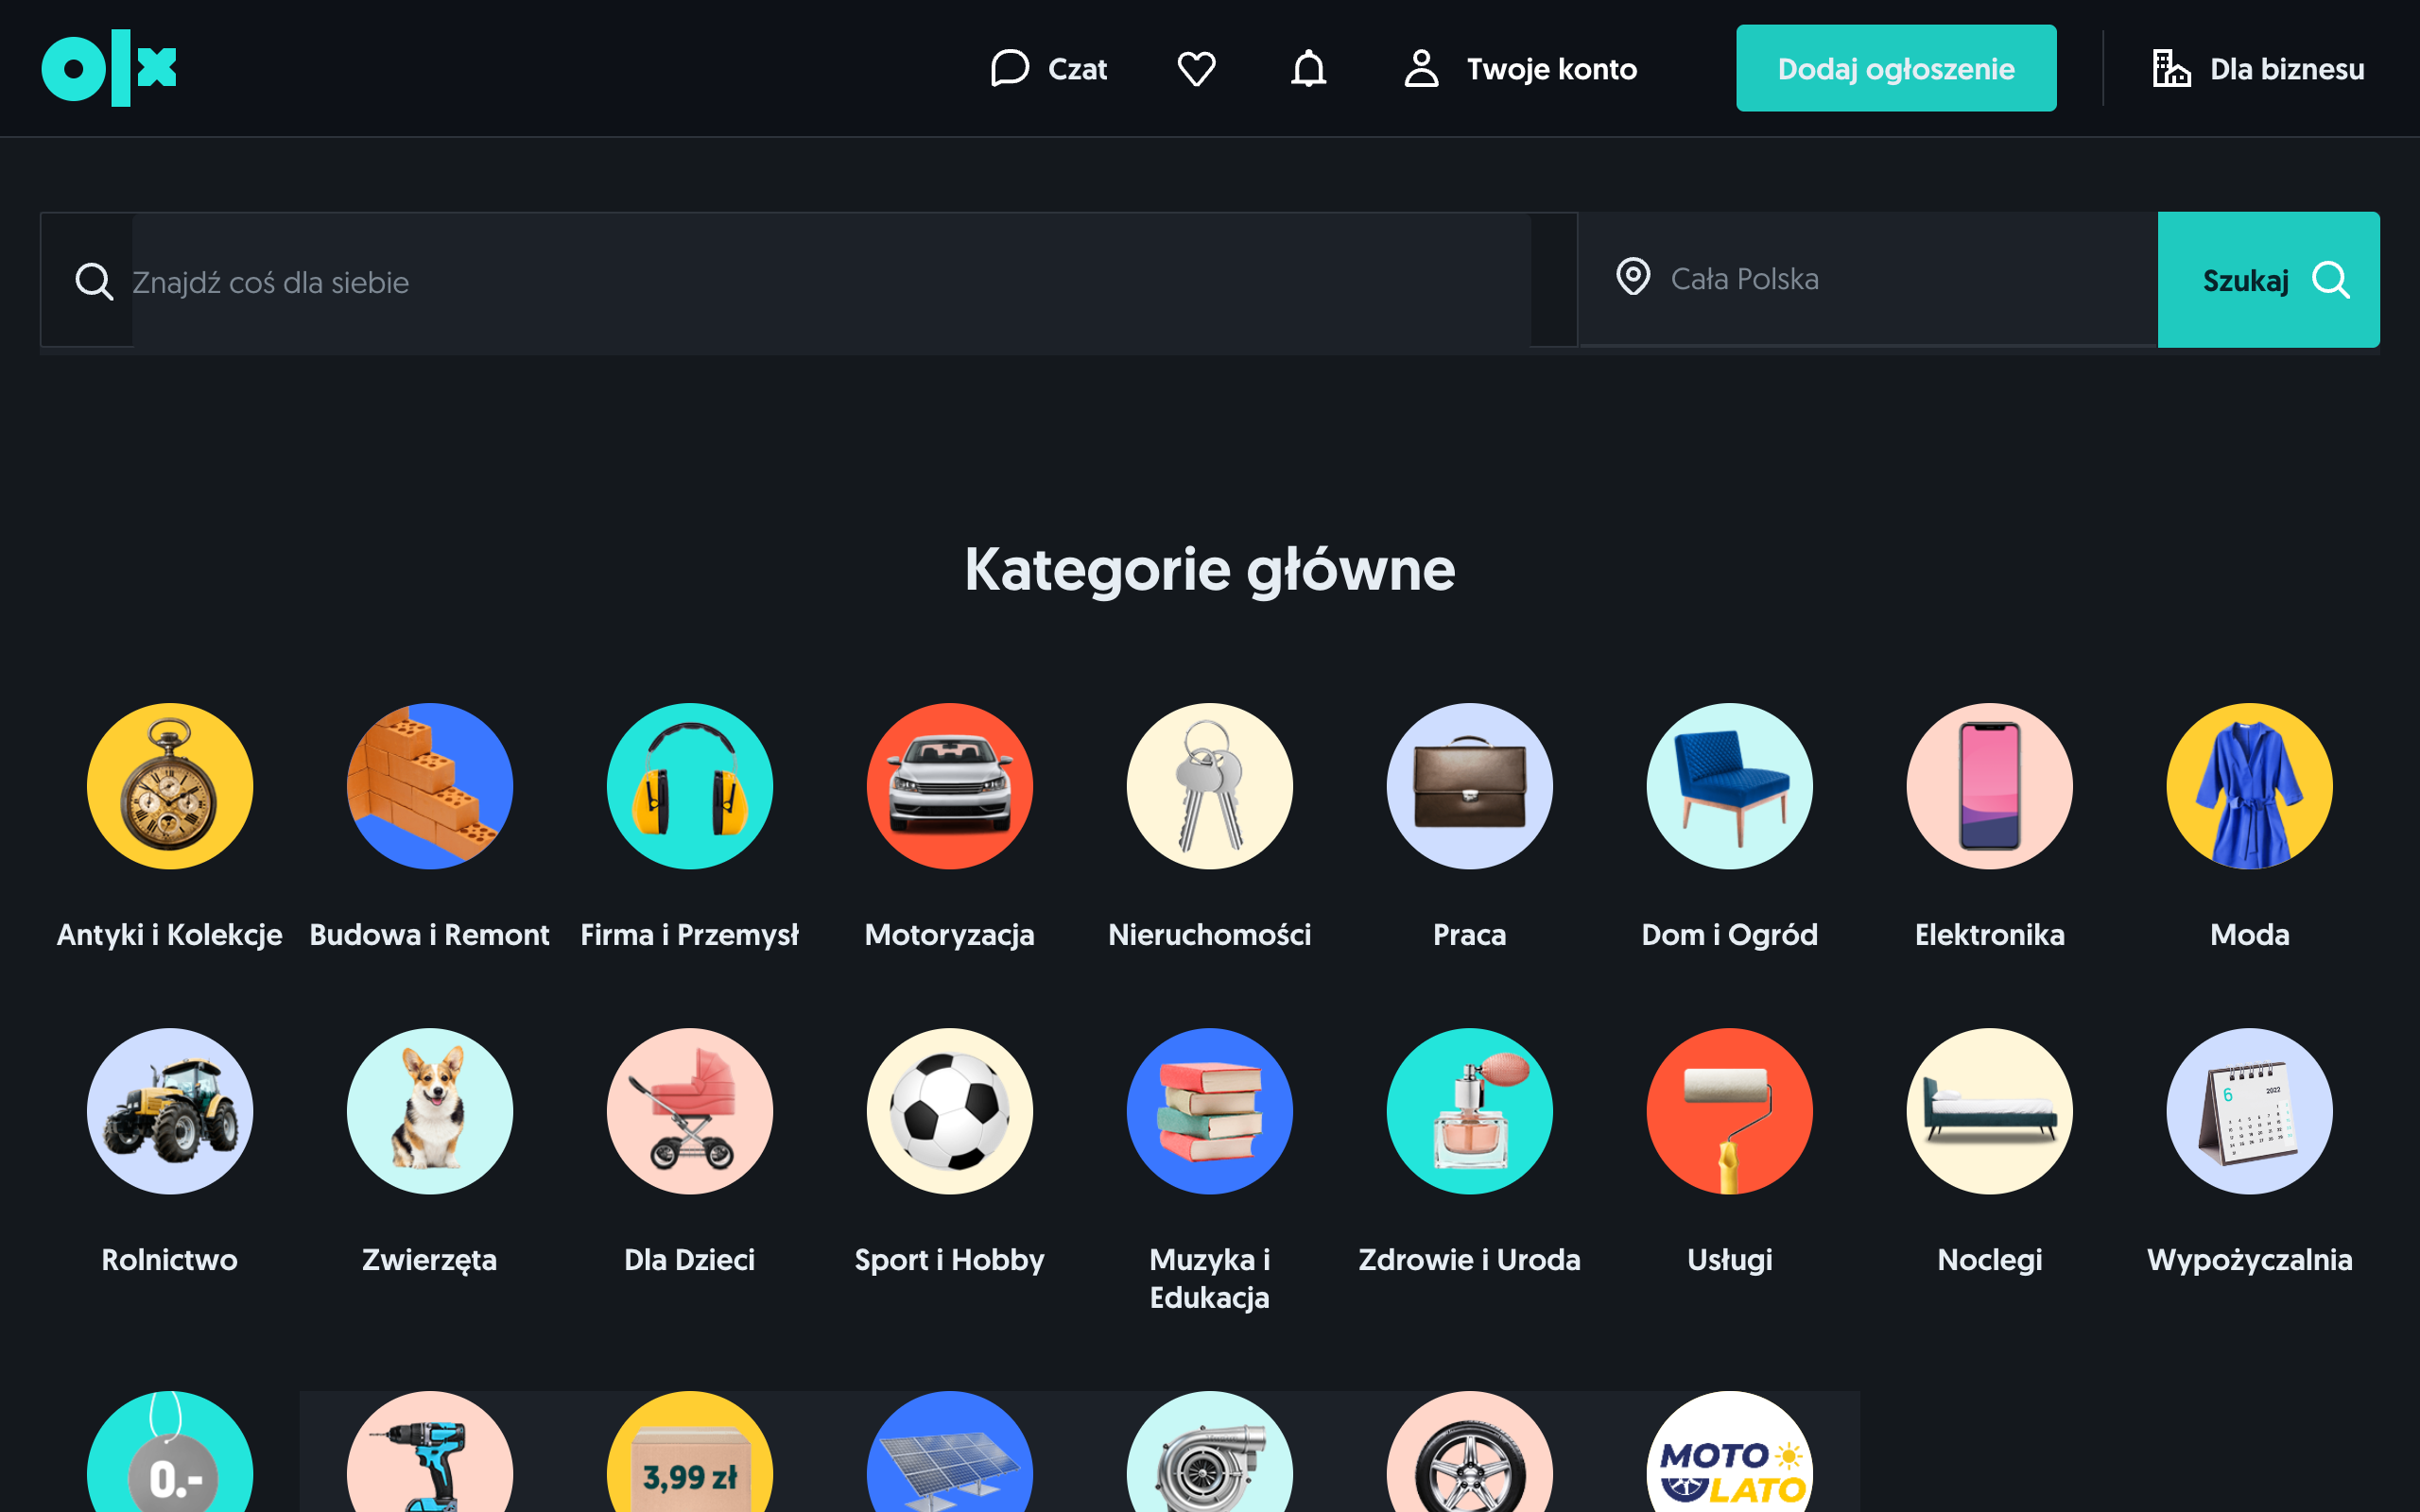
Task: Open notifications bell icon
Action: coord(1308,69)
